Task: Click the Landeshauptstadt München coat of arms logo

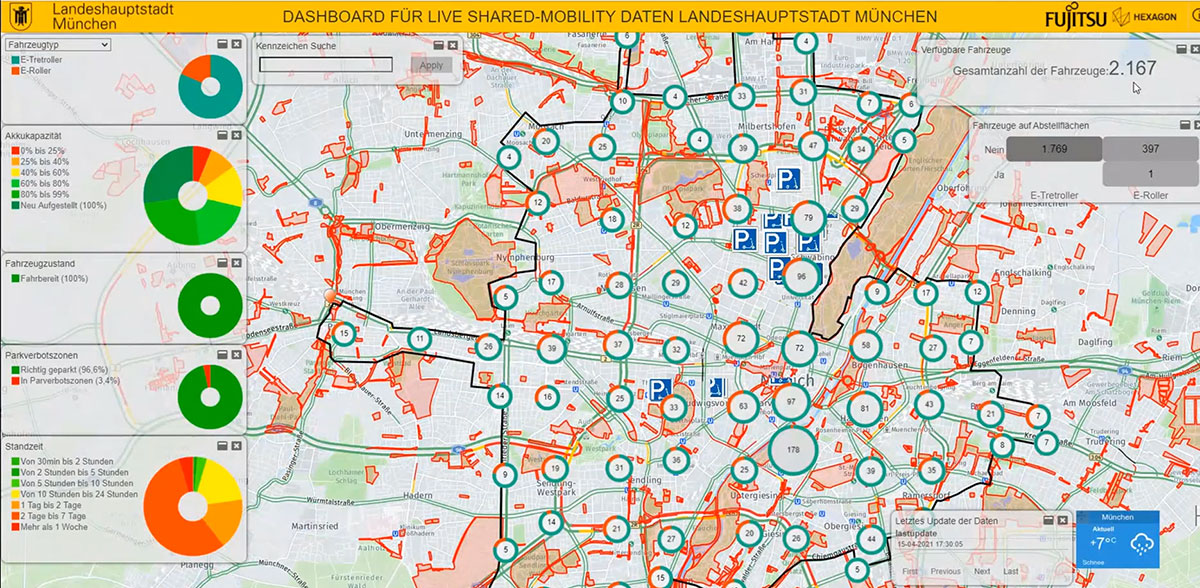Action: [x=21, y=16]
